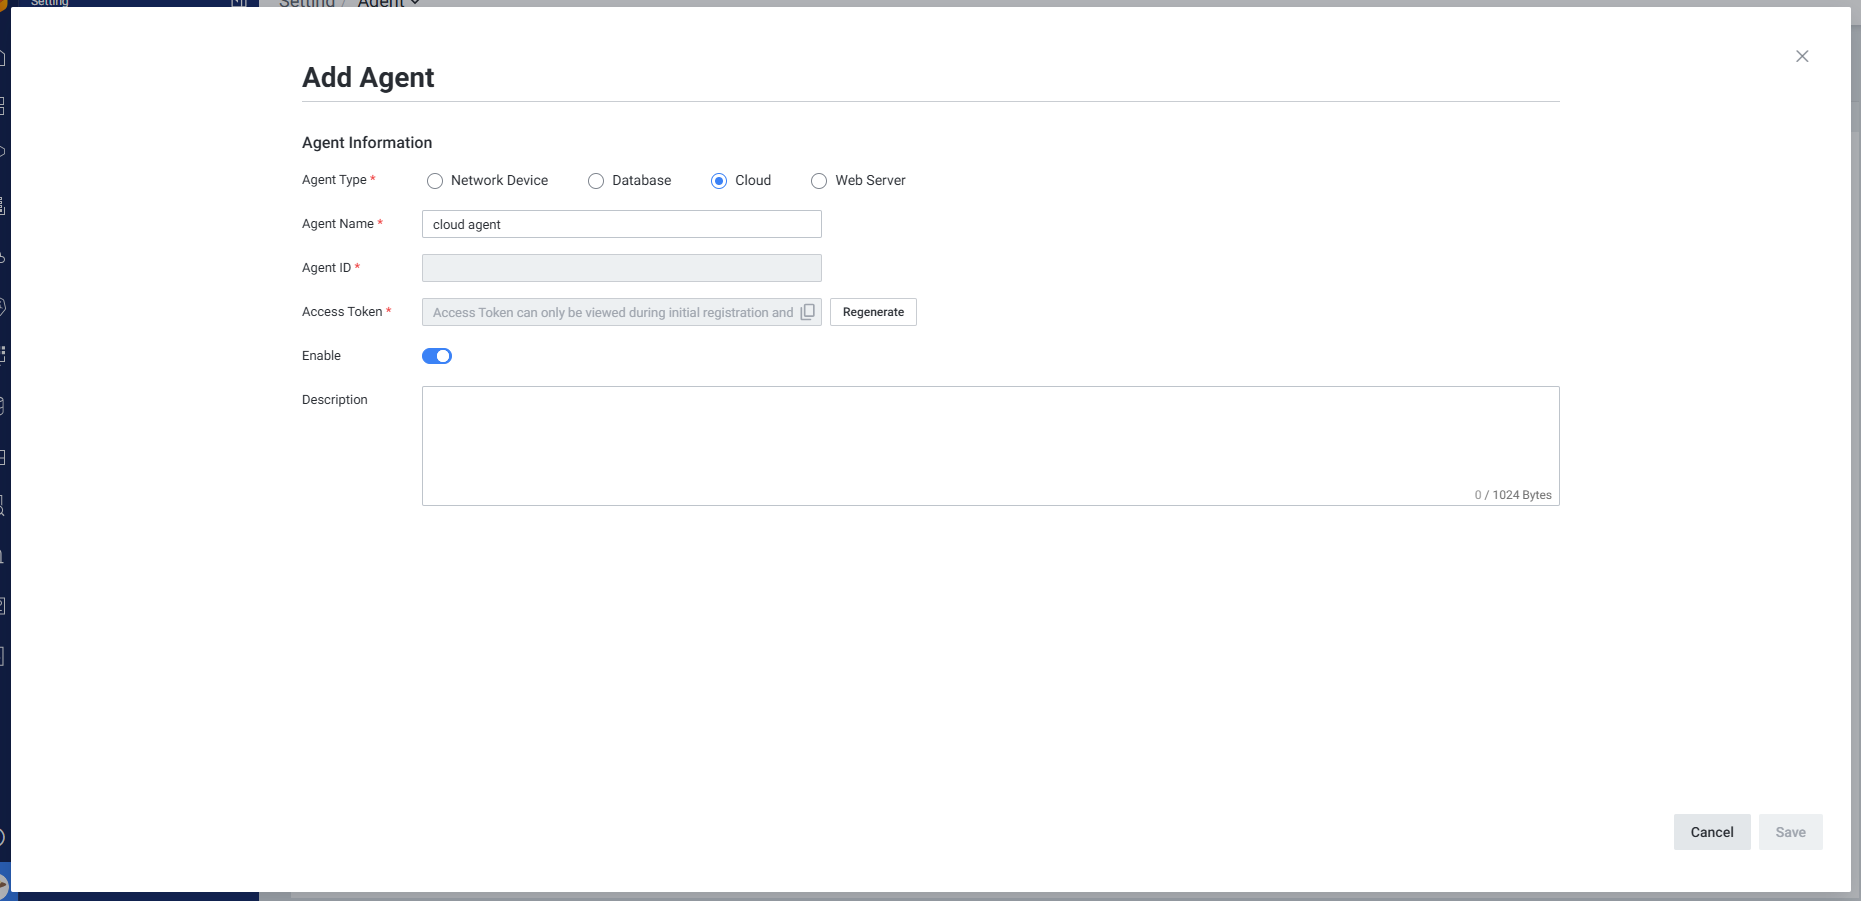Click the user avatar at the bottom-left corner

[x=3, y=885]
